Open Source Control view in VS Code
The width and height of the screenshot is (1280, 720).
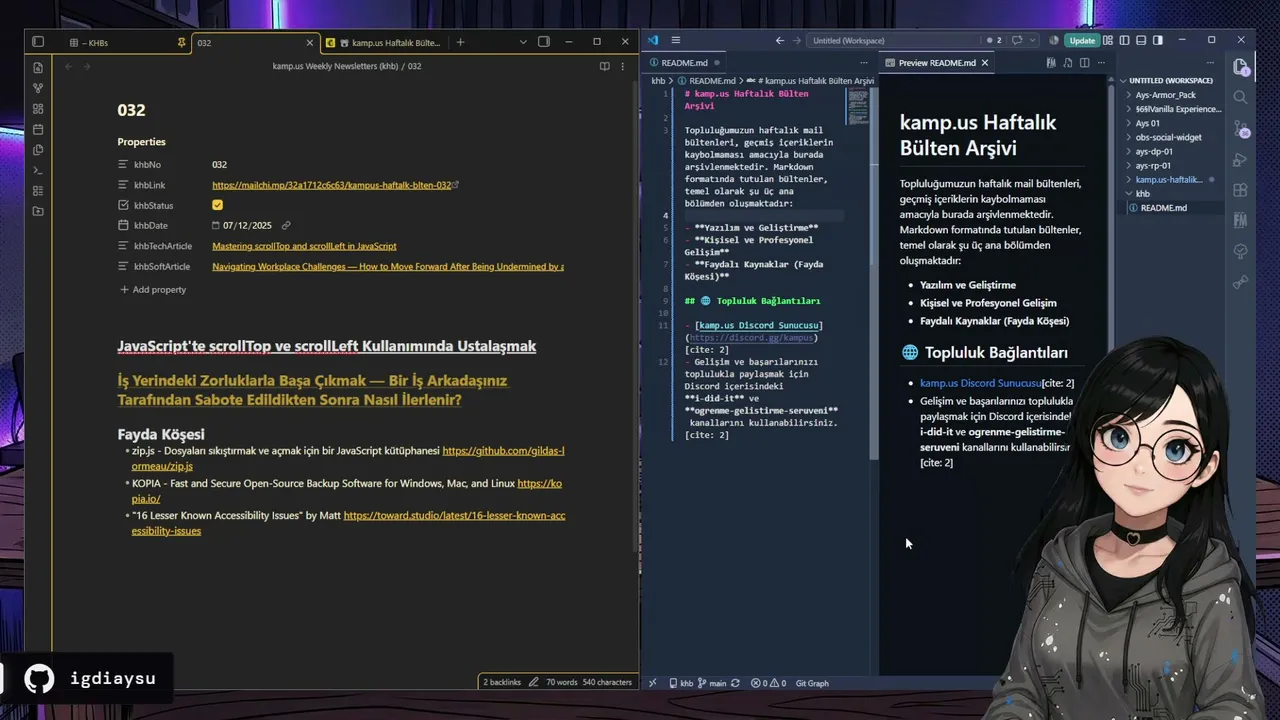(x=1240, y=129)
